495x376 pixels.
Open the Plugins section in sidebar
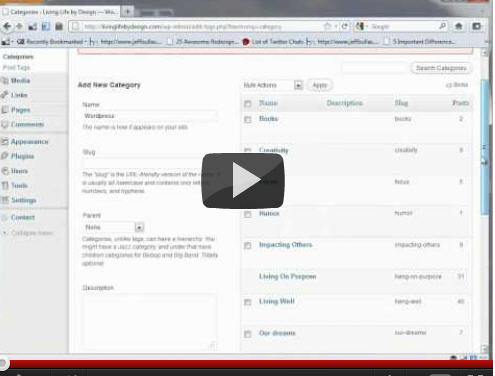(x=22, y=156)
